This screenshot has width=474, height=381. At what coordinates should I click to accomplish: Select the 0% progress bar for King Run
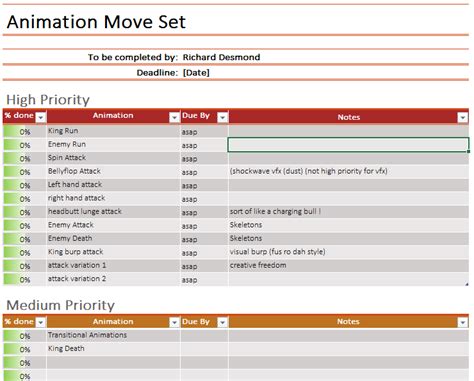coord(25,132)
